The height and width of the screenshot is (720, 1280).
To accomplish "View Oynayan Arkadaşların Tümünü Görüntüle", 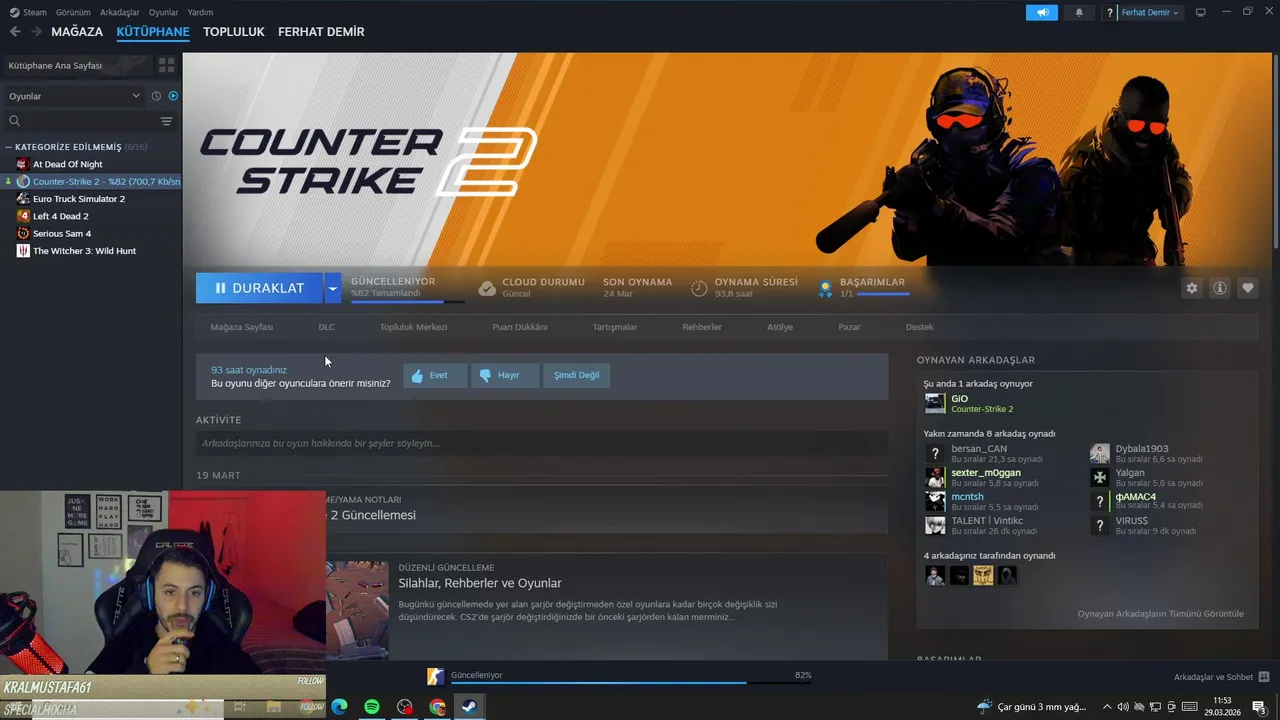I will pyautogui.click(x=1160, y=613).
